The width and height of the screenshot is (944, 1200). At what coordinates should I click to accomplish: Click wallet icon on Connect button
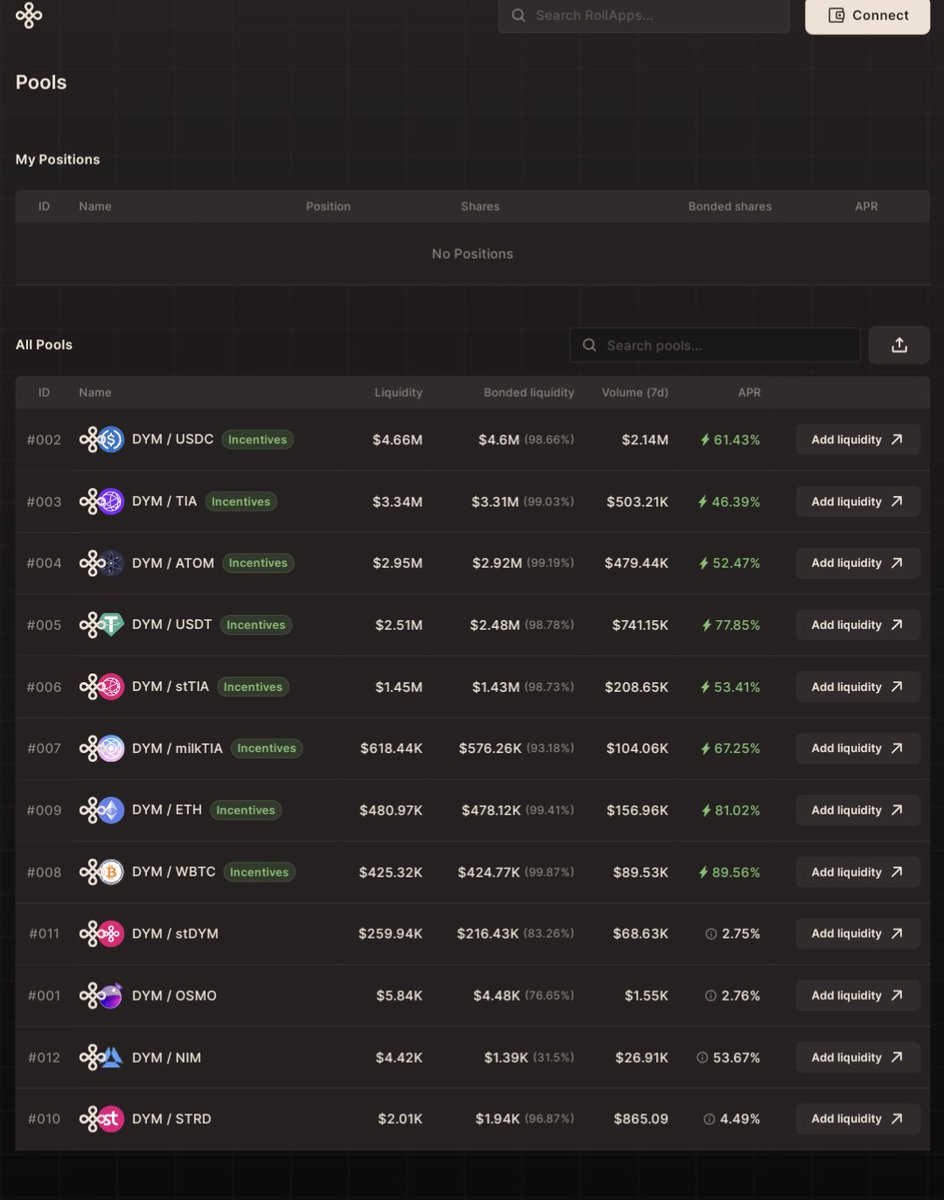tap(837, 15)
